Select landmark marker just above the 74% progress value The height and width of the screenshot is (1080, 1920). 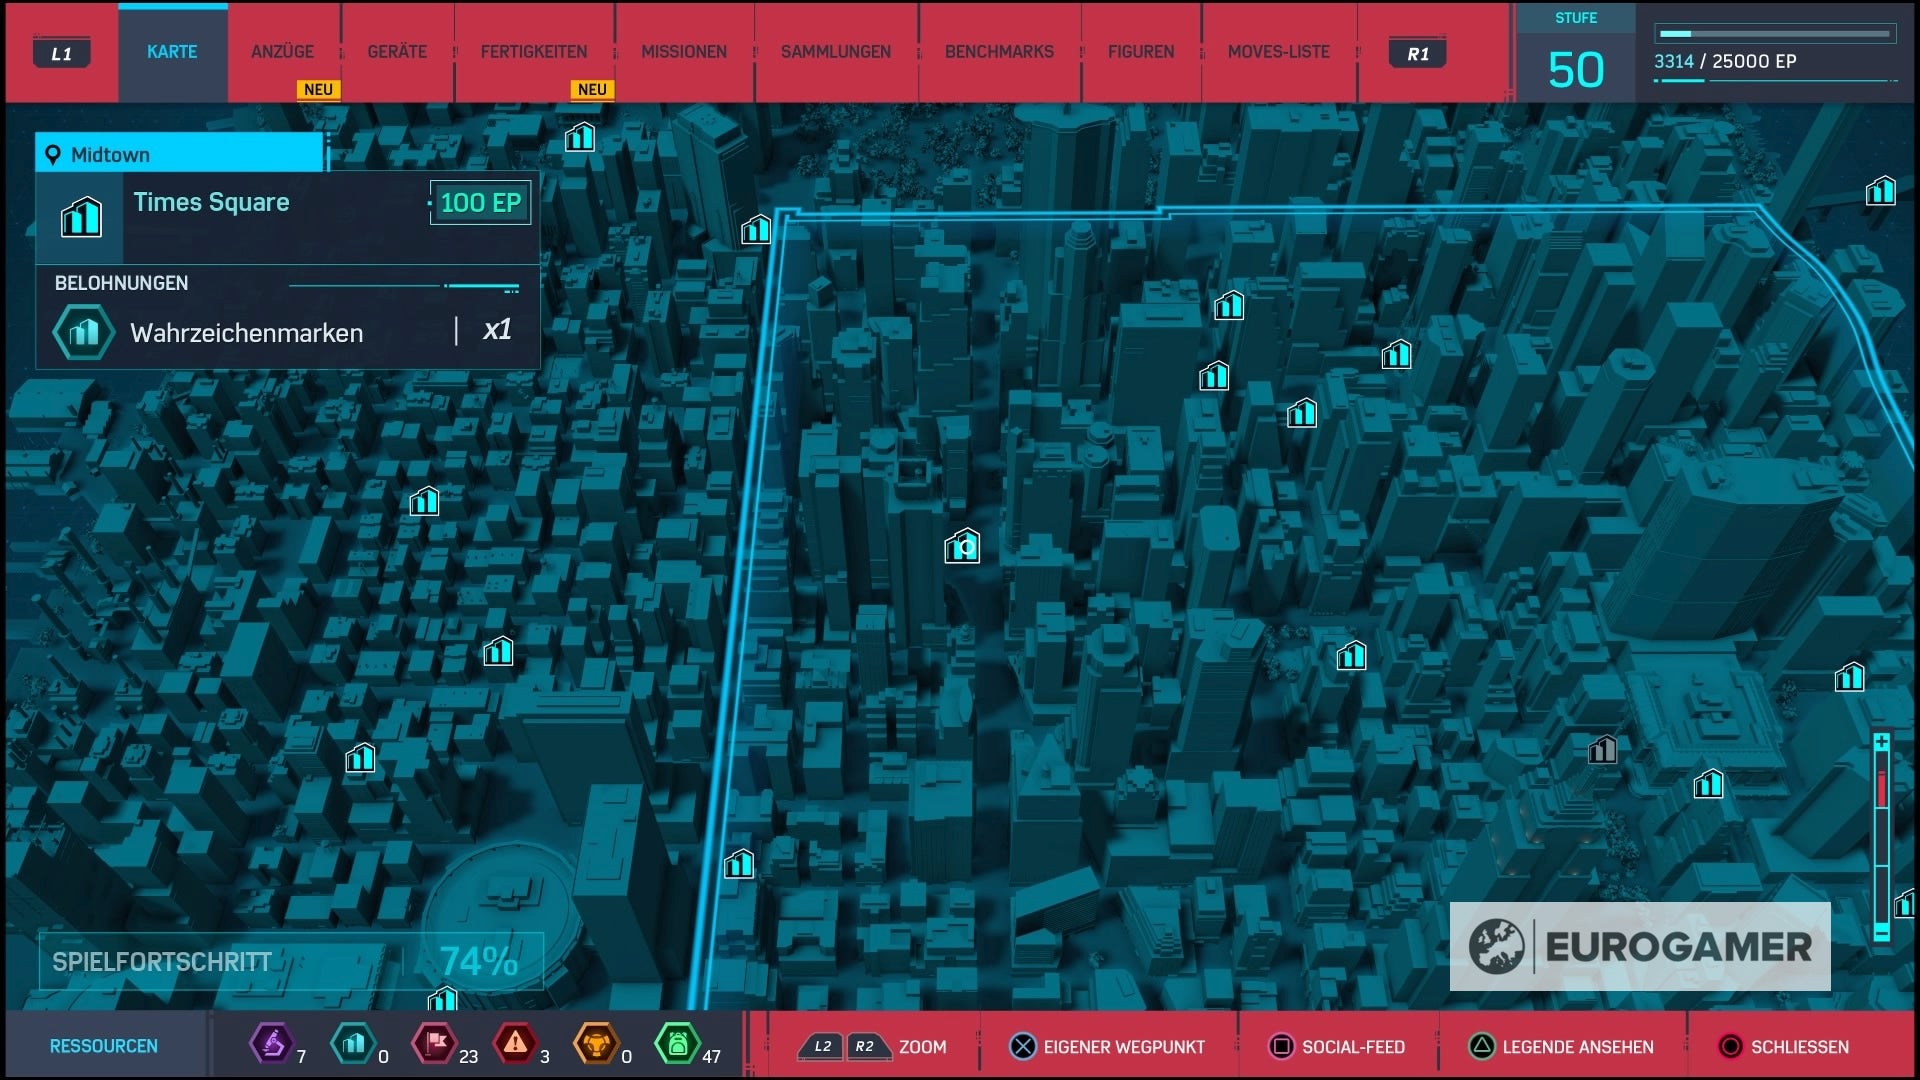pos(443,998)
